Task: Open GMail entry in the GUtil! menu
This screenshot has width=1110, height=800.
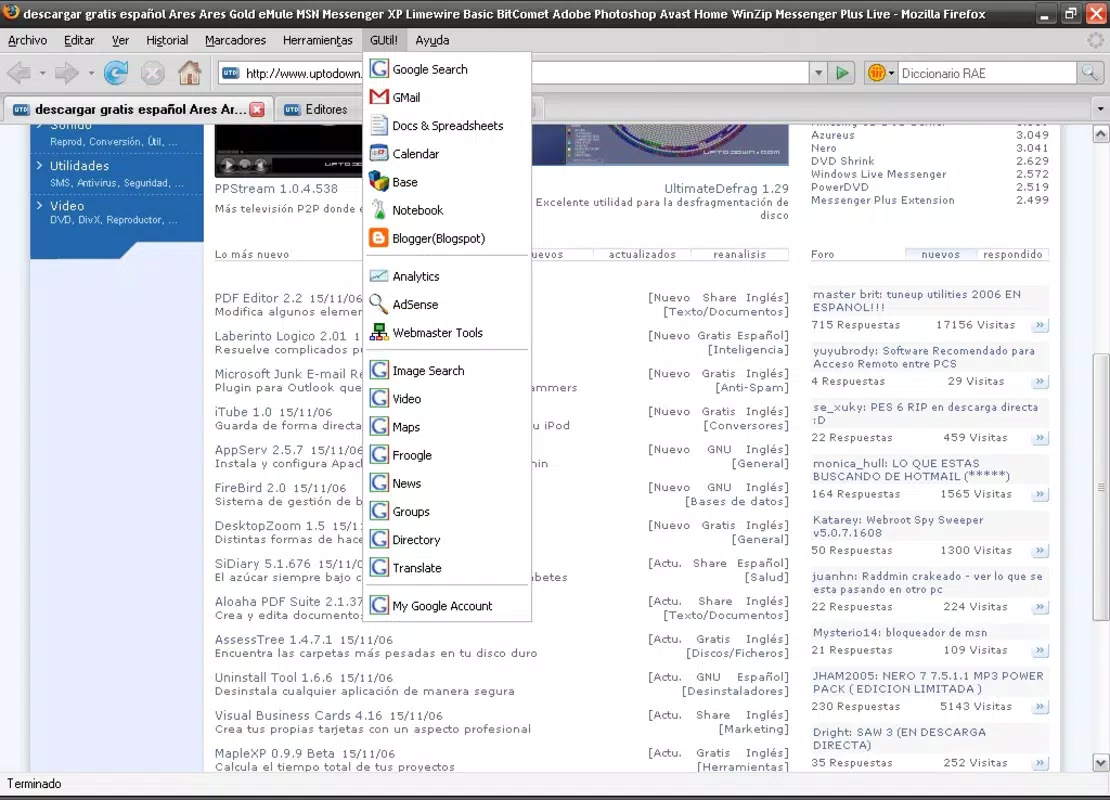Action: point(447,98)
